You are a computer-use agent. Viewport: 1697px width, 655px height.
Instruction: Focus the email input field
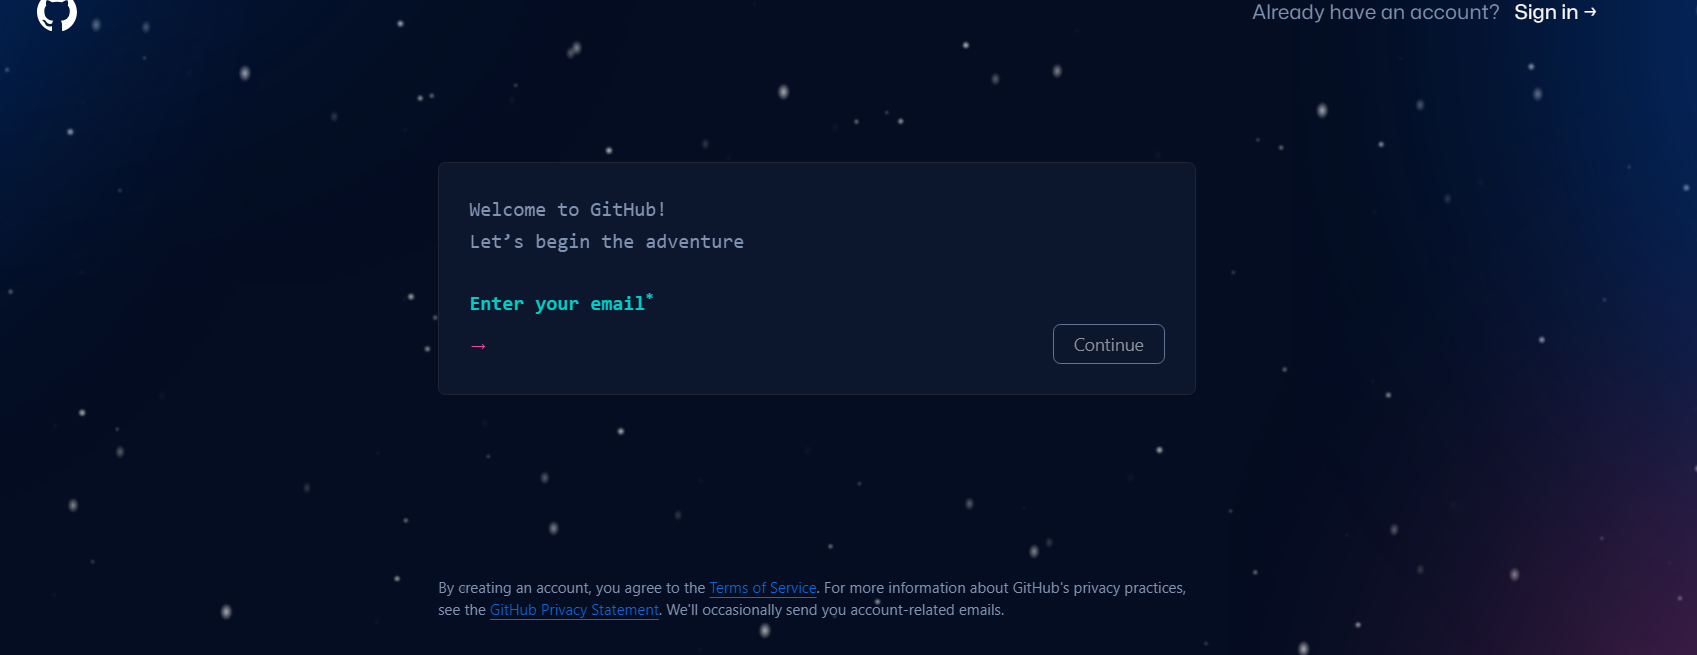[x=765, y=345]
